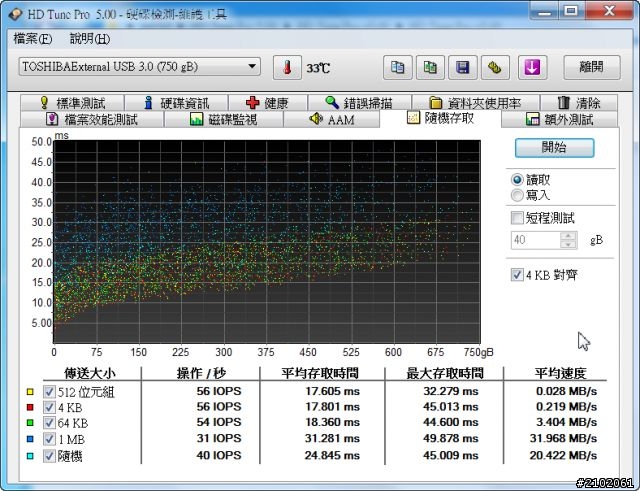Screen dimensions: 640x491
Task: Open the TOSHIBA External USB 3.0 drive dropdown
Action: 140,67
